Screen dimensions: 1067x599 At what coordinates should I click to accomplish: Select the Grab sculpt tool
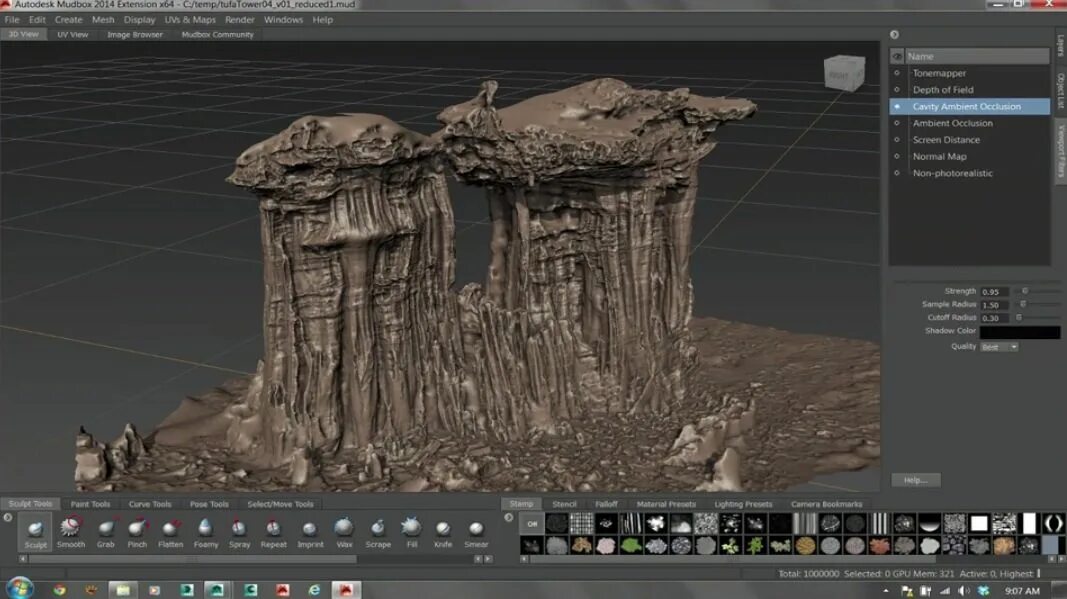click(105, 530)
